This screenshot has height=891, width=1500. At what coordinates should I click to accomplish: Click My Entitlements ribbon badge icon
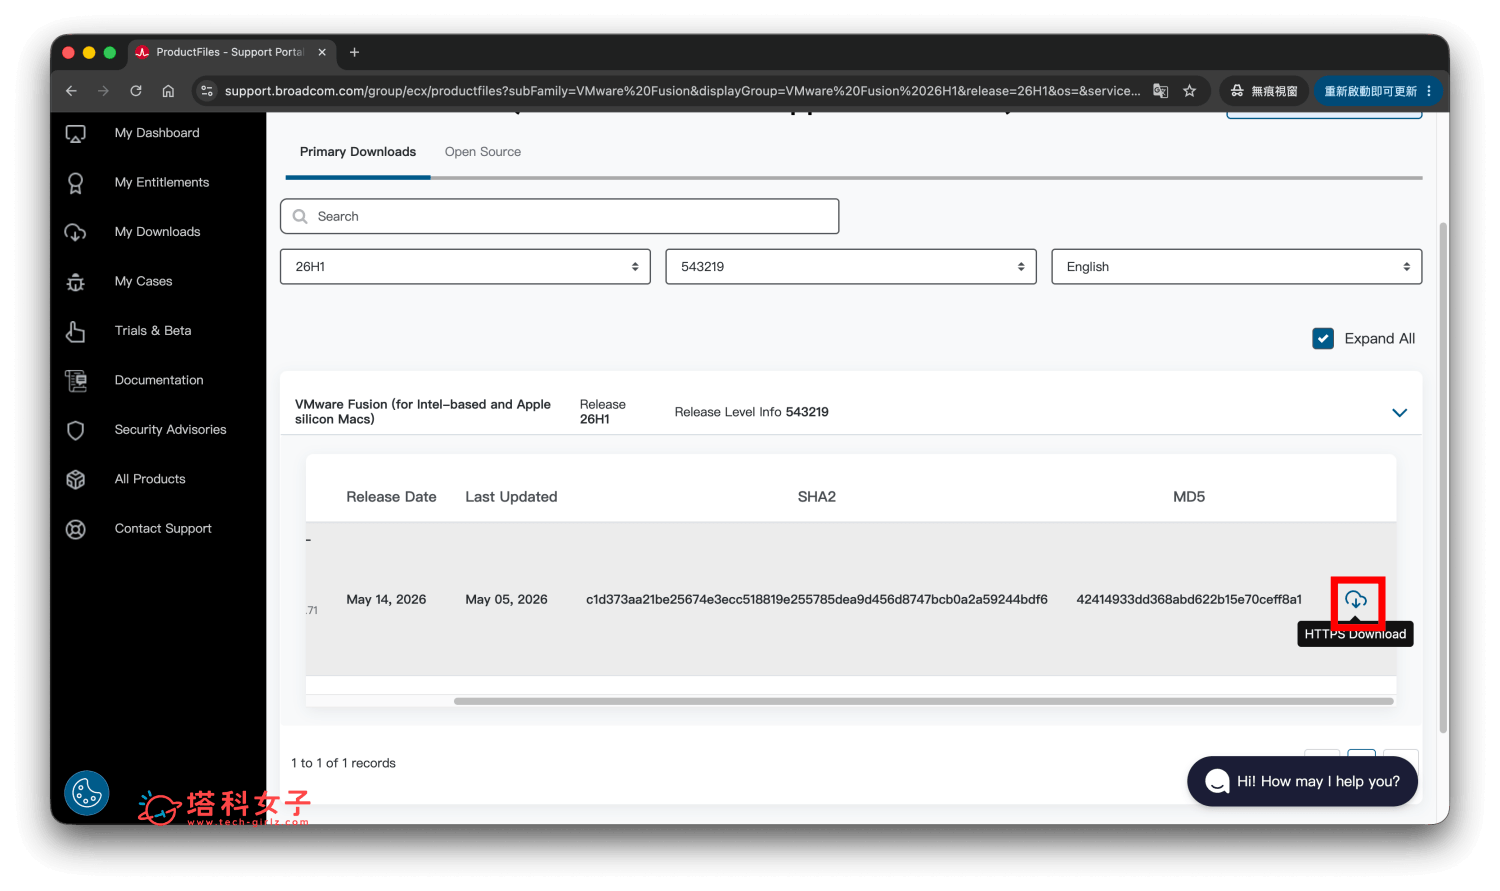(x=75, y=183)
